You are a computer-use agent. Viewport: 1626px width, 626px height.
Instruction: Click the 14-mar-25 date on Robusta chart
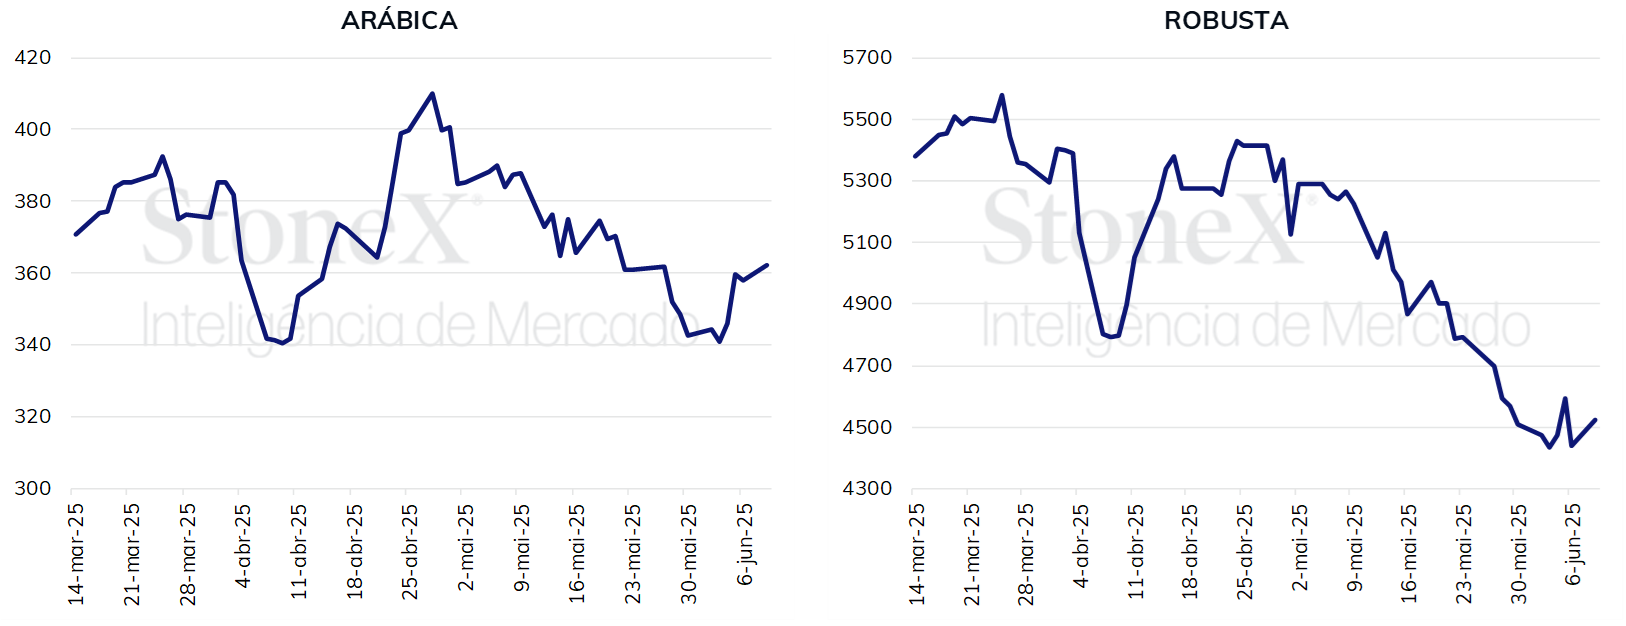point(917,554)
